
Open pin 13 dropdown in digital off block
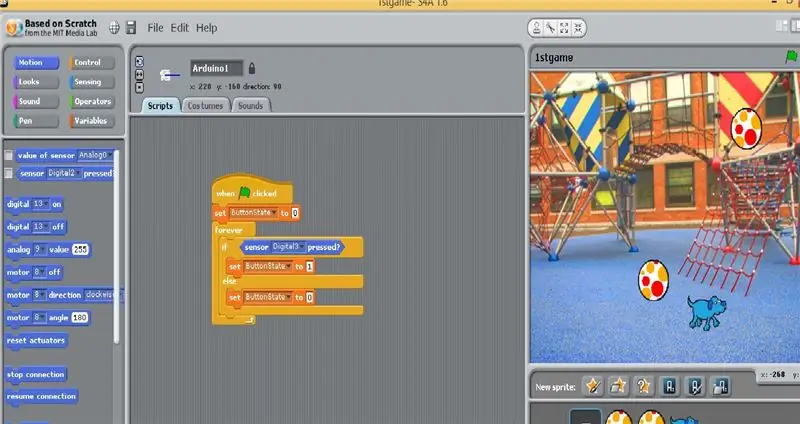41,227
